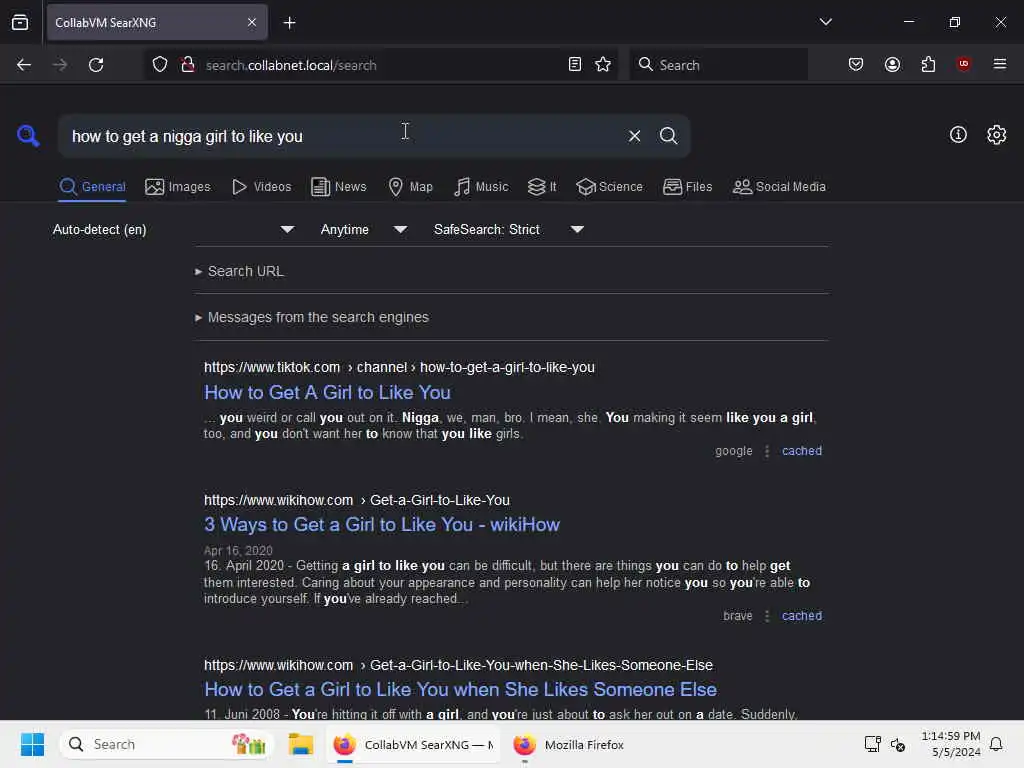Open the SafeSearch: Strict dropdown
Image resolution: width=1024 pixels, height=768 pixels.
point(508,229)
